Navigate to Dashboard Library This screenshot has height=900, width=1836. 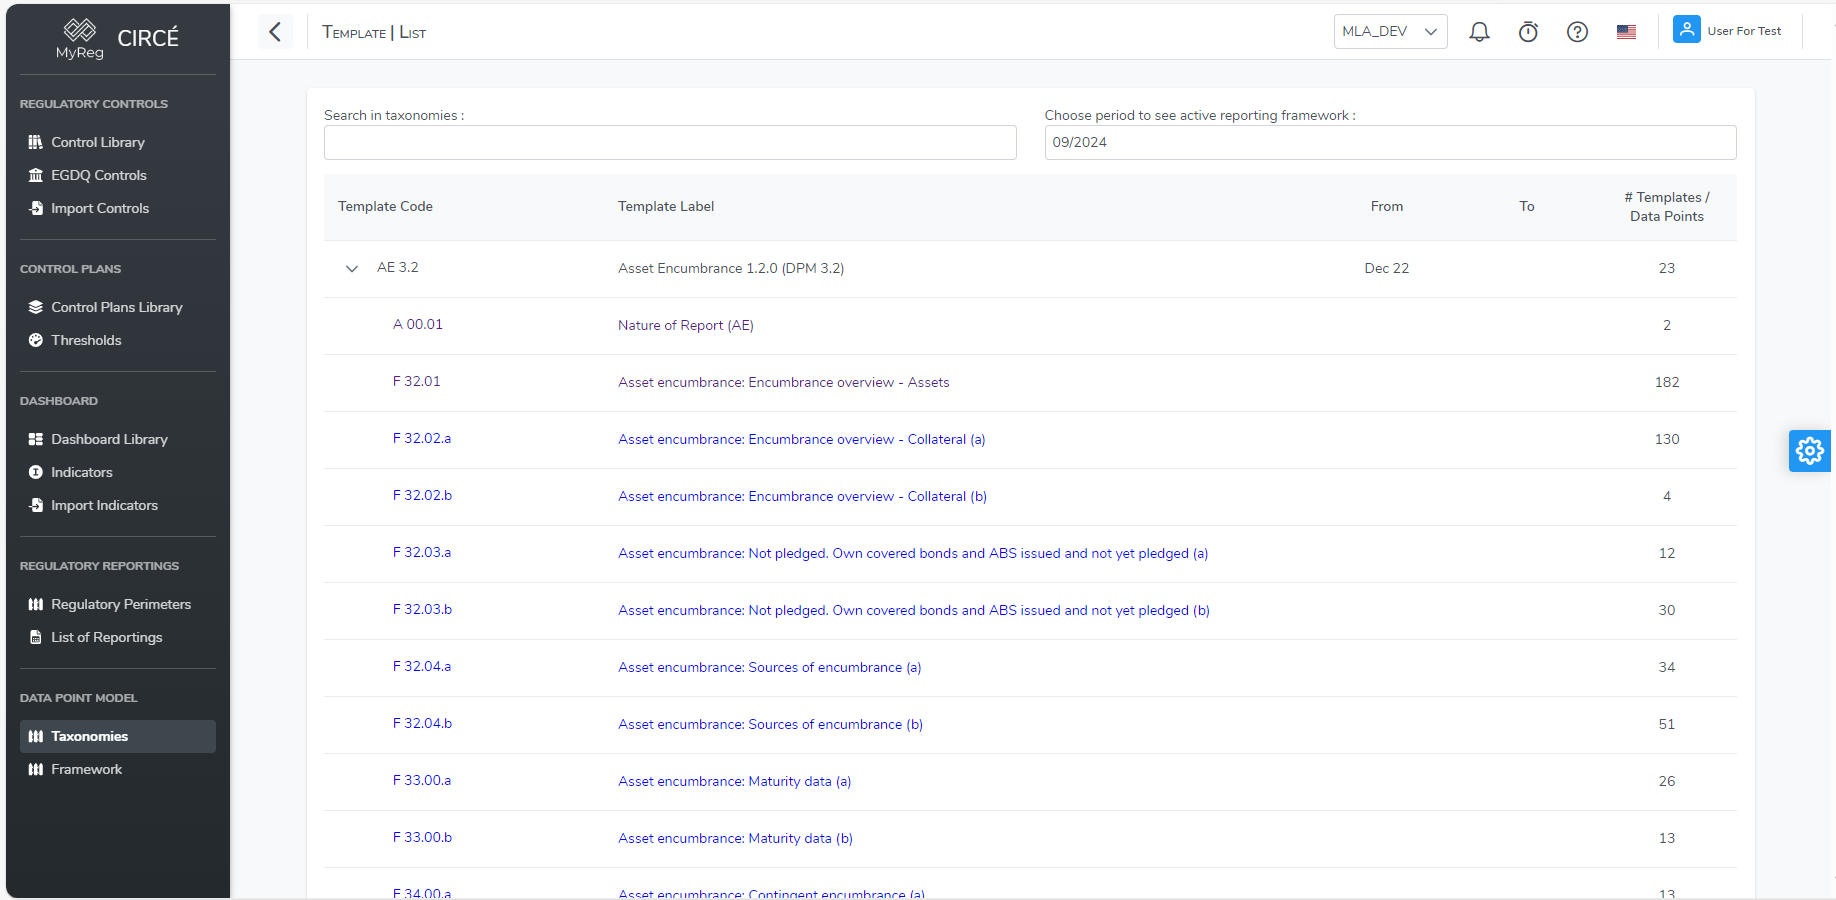point(108,439)
